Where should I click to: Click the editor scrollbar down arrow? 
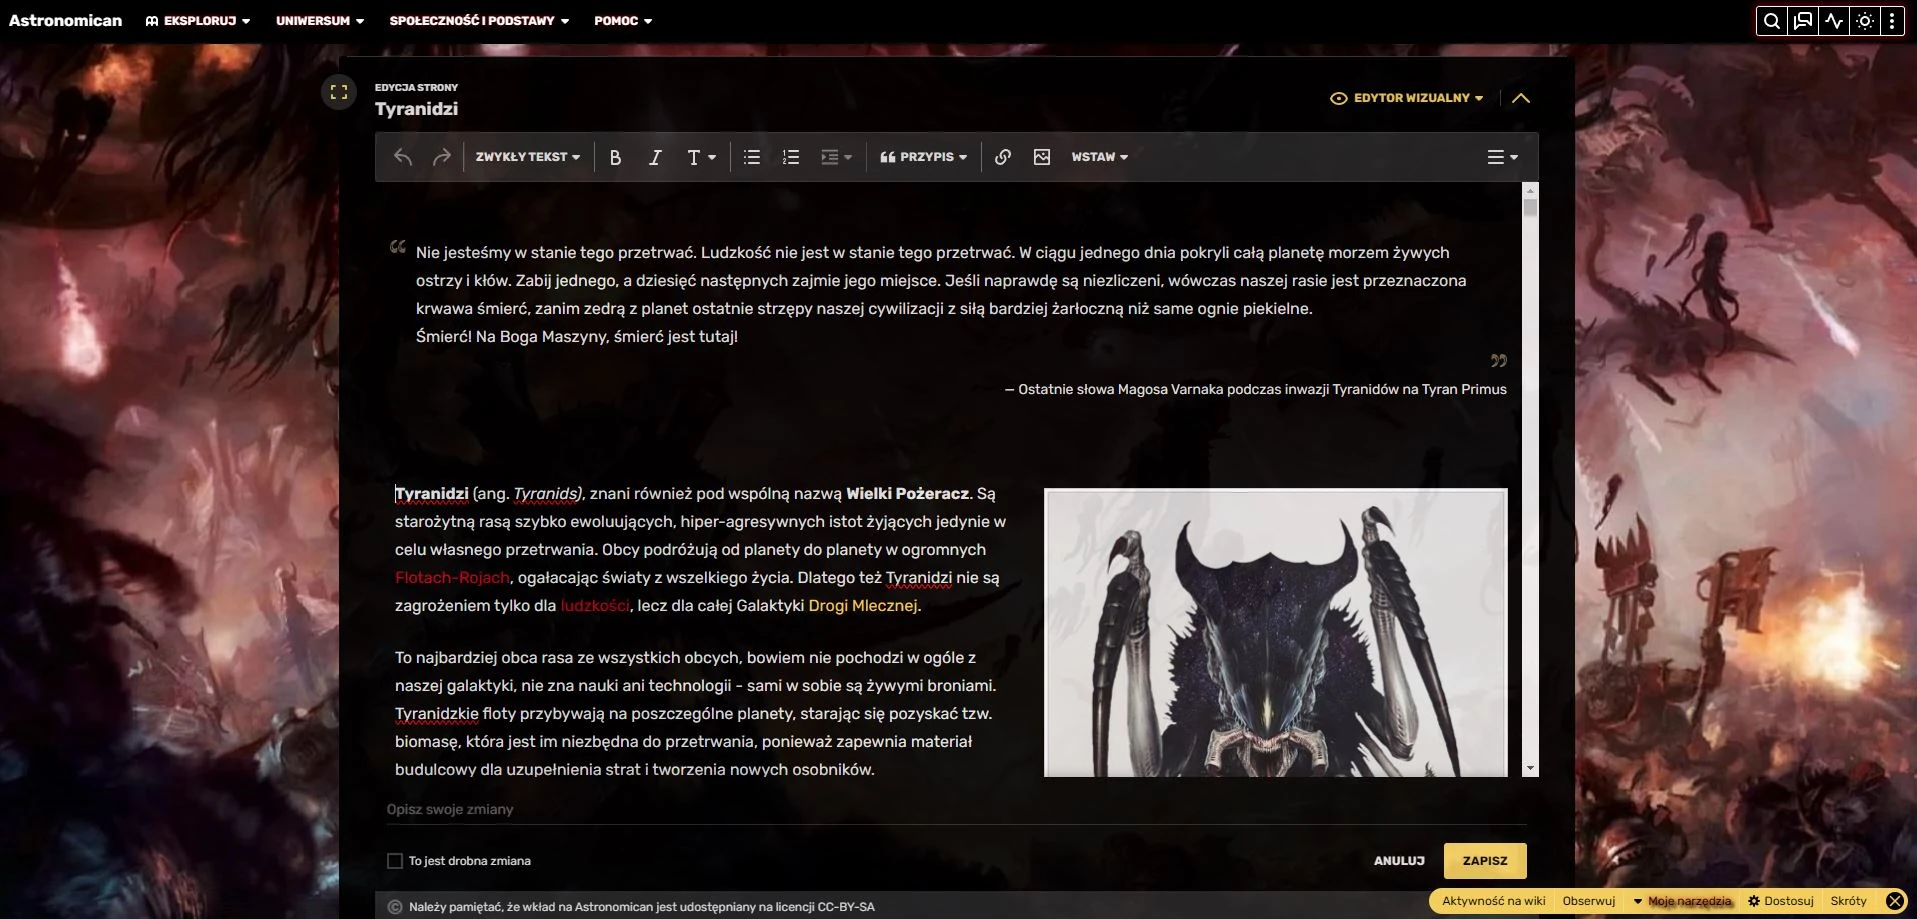[x=1530, y=768]
